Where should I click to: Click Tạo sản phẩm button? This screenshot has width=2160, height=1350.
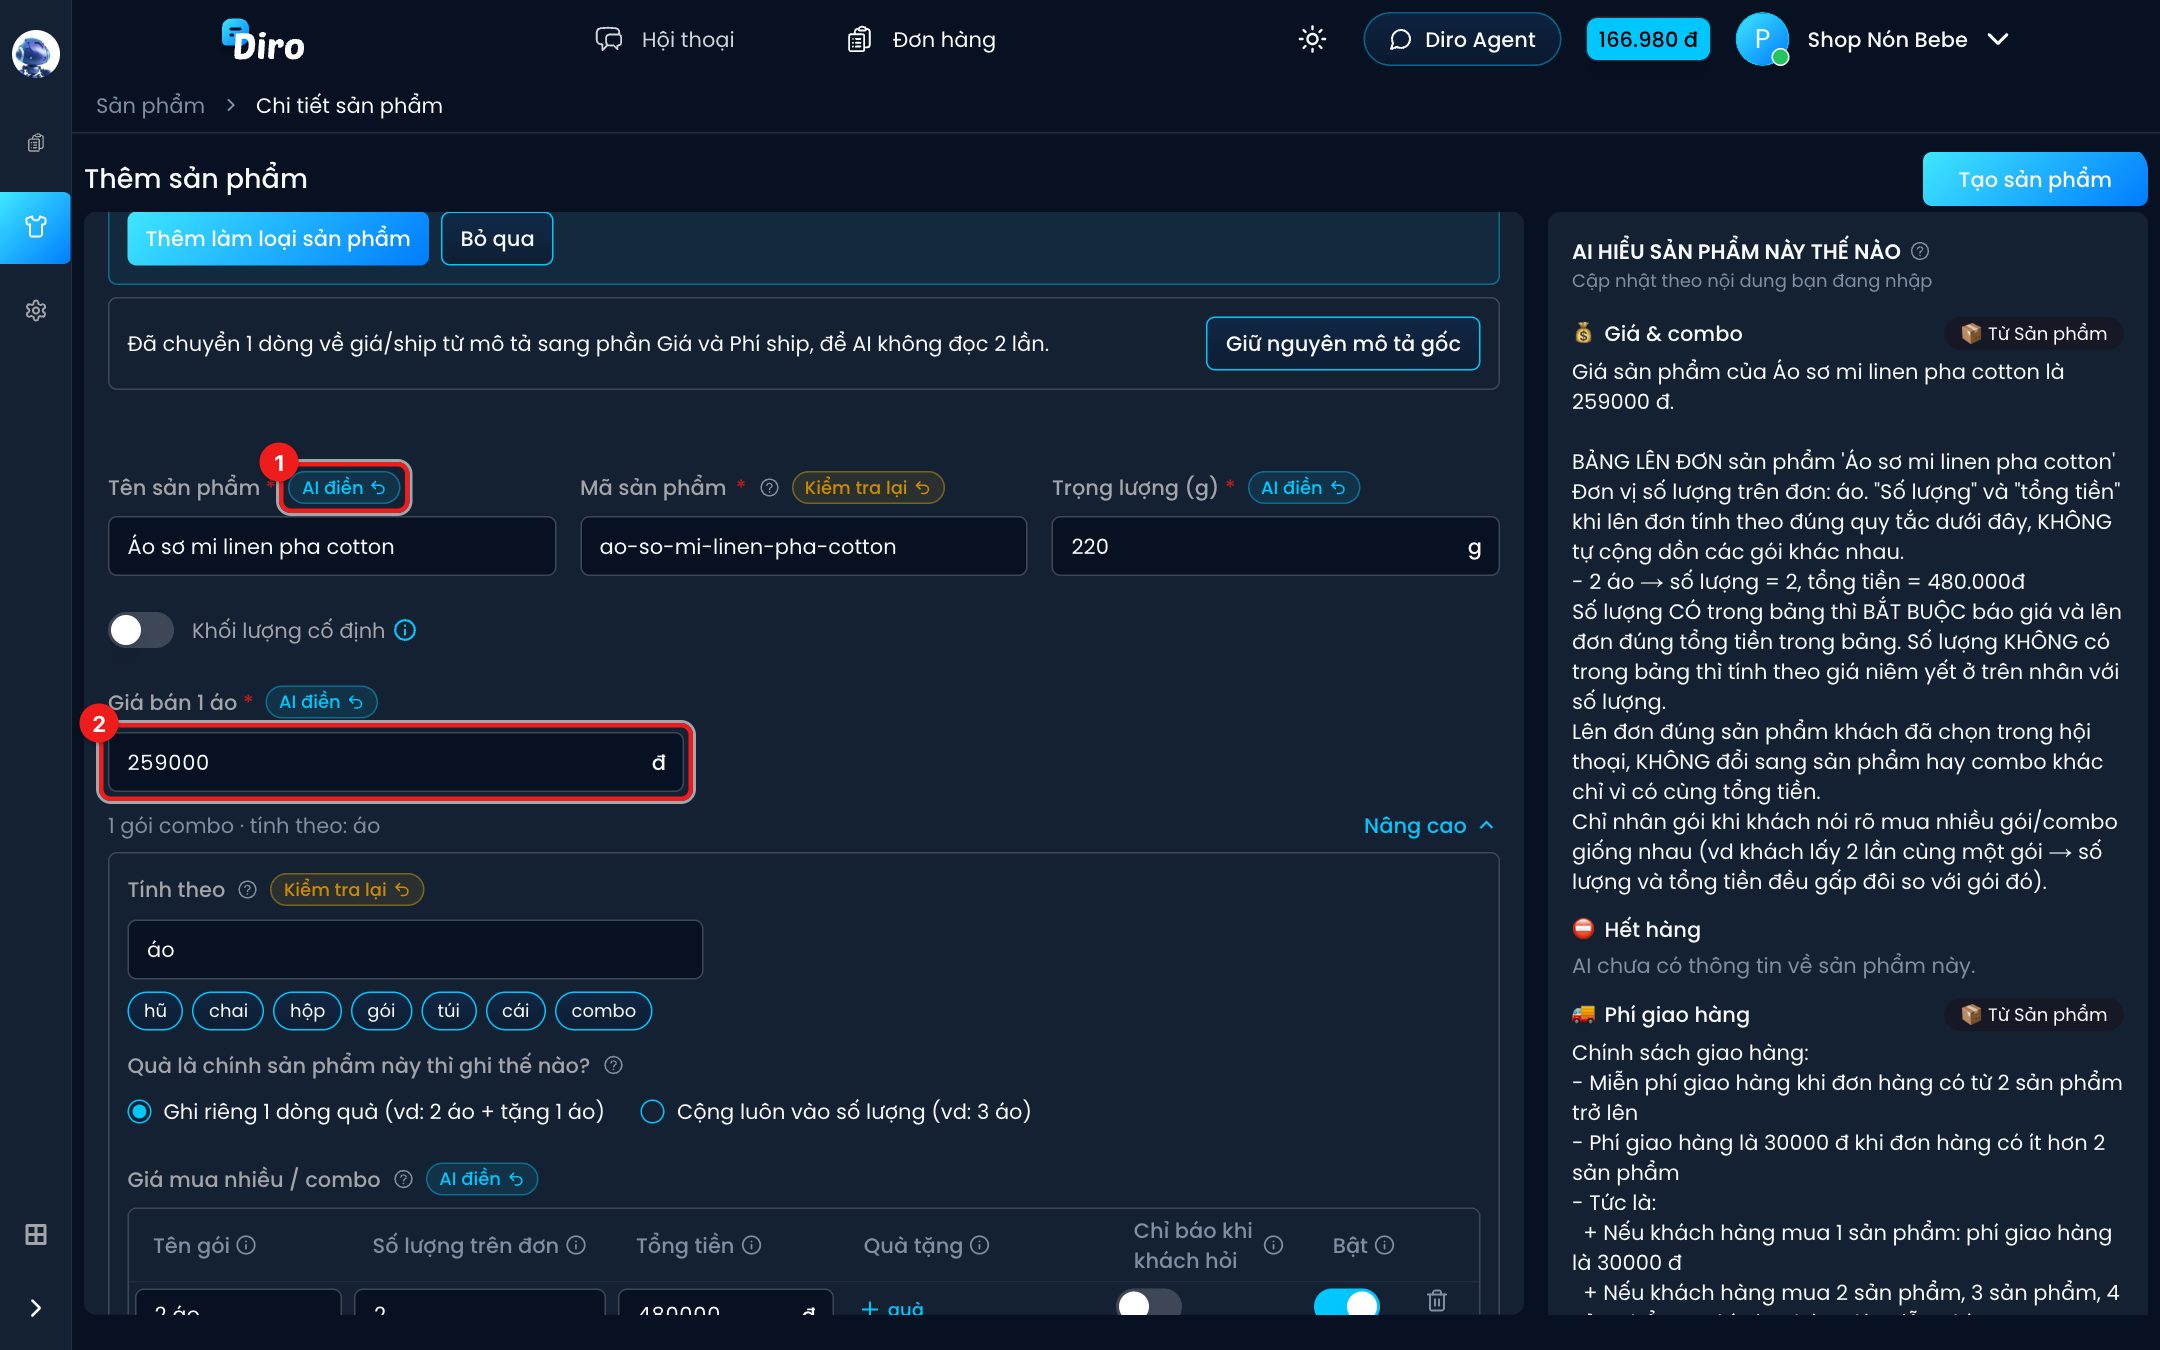(2034, 180)
